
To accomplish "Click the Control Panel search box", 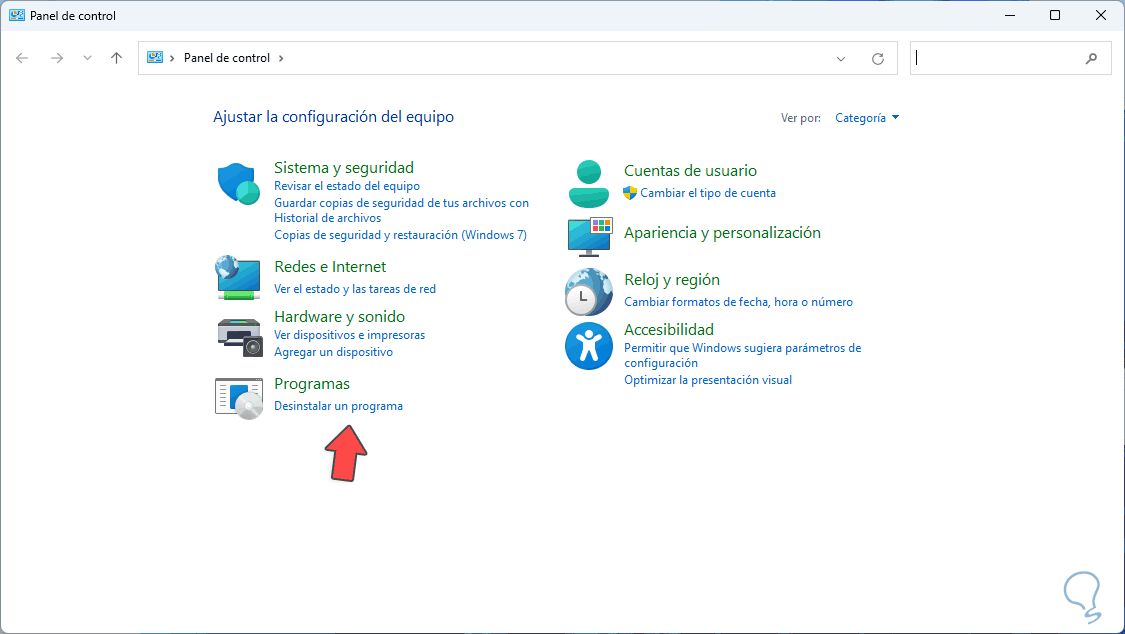I will (x=1010, y=58).
